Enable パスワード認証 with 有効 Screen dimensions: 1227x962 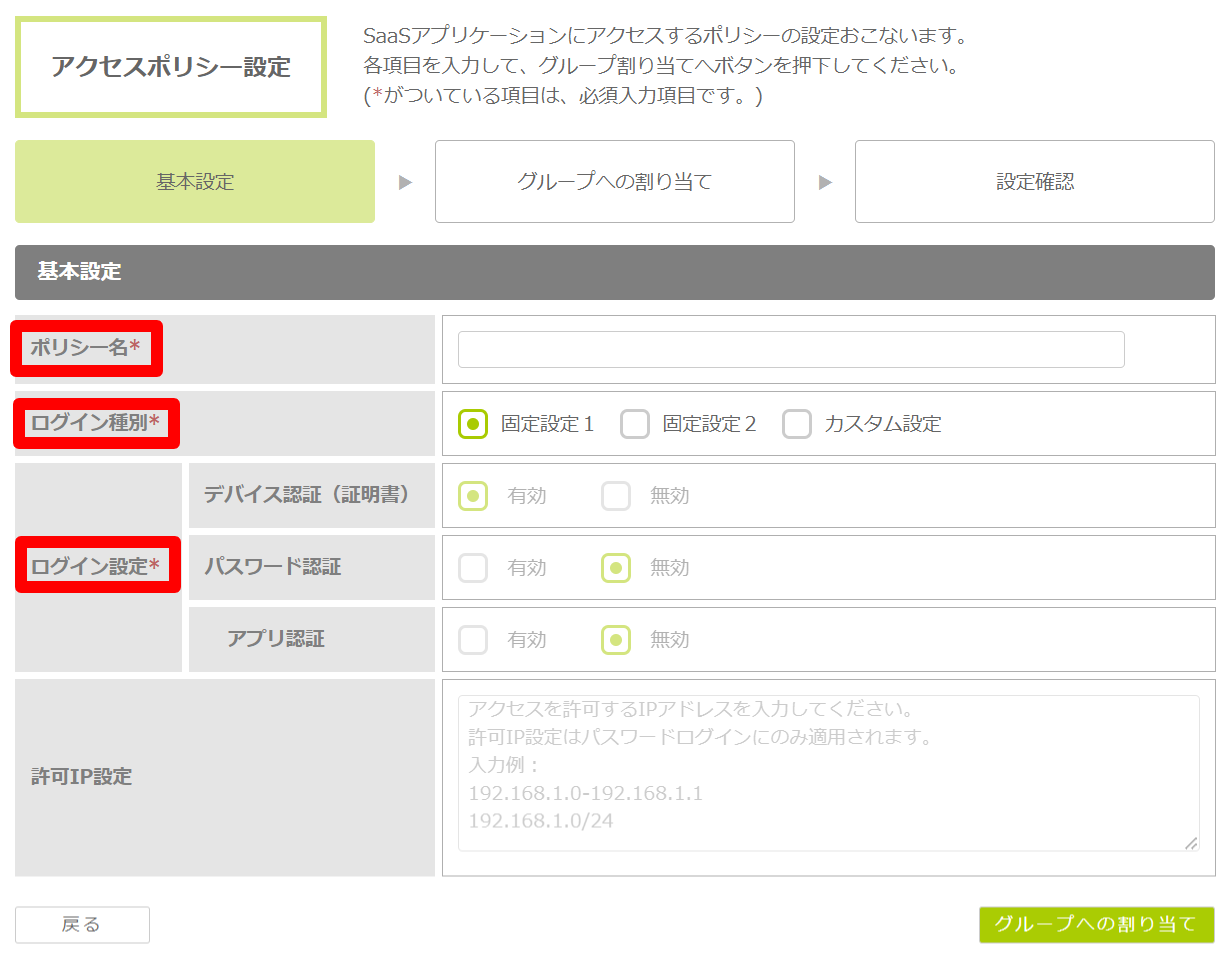(x=473, y=568)
